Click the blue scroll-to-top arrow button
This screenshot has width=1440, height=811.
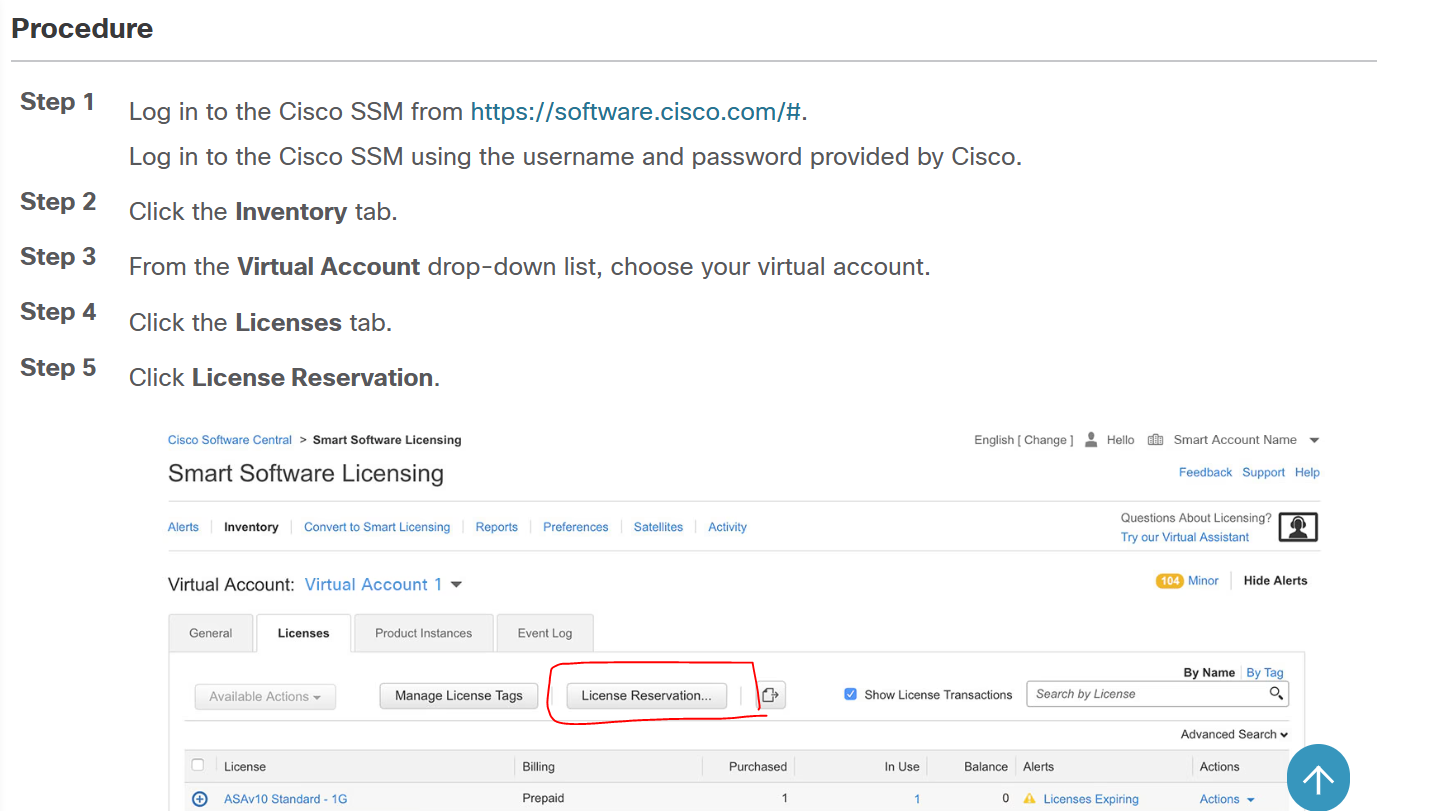[1318, 779]
